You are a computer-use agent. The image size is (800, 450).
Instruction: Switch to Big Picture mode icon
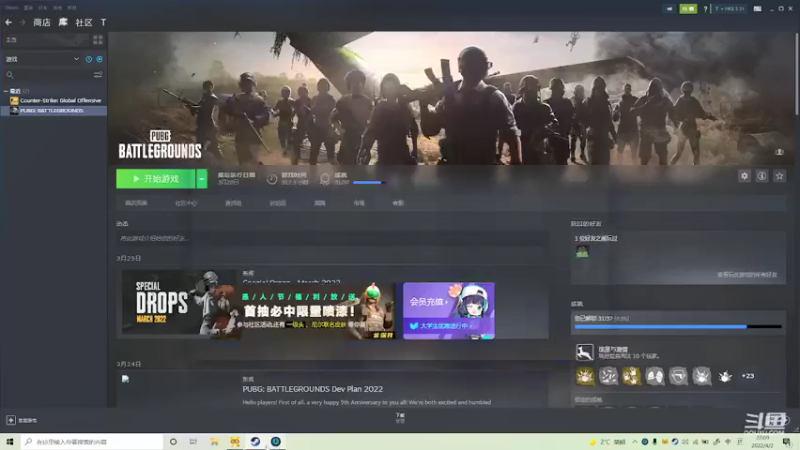tap(758, 9)
